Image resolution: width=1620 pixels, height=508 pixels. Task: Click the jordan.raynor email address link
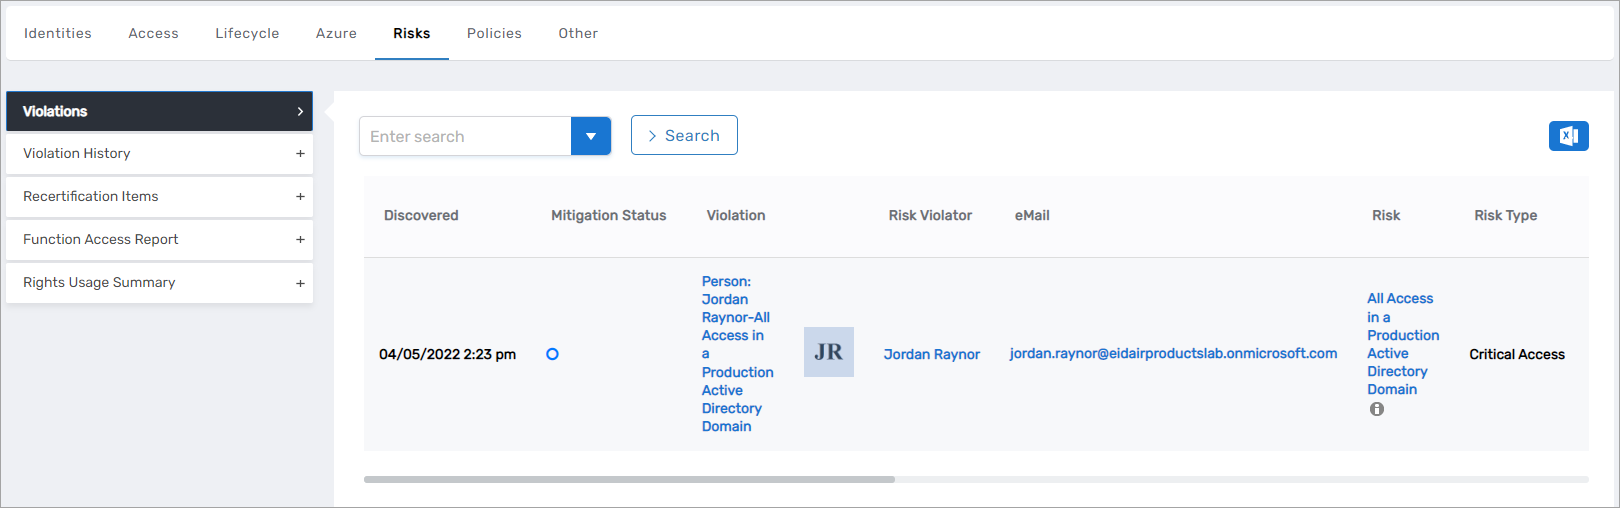pyautogui.click(x=1173, y=353)
